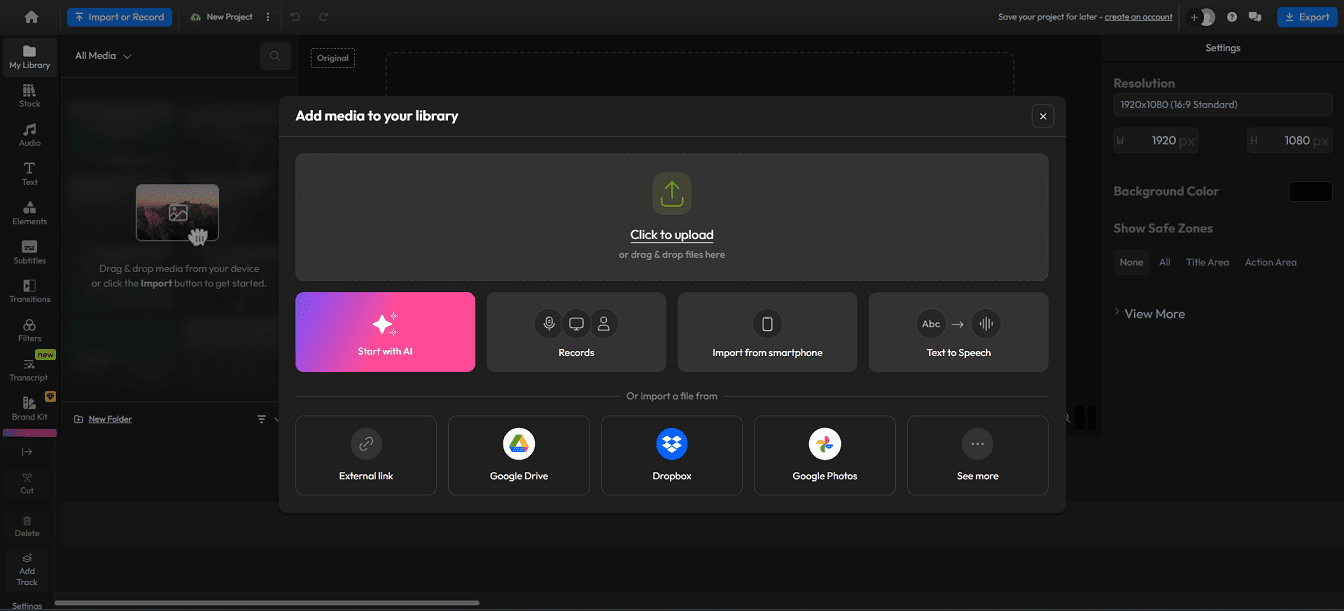Open Audio sidebar tab
The height and width of the screenshot is (611, 1344).
[x=29, y=135]
